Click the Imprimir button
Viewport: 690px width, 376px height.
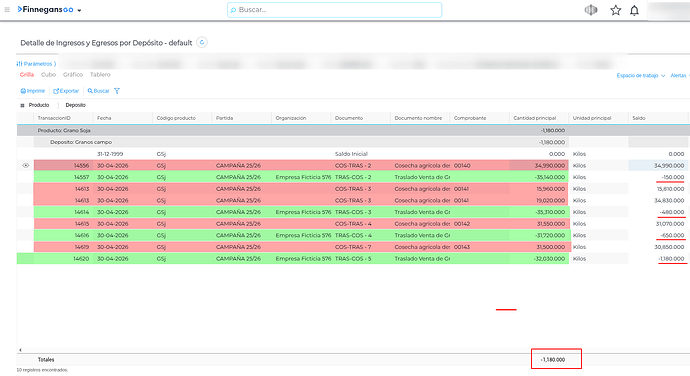[33, 91]
